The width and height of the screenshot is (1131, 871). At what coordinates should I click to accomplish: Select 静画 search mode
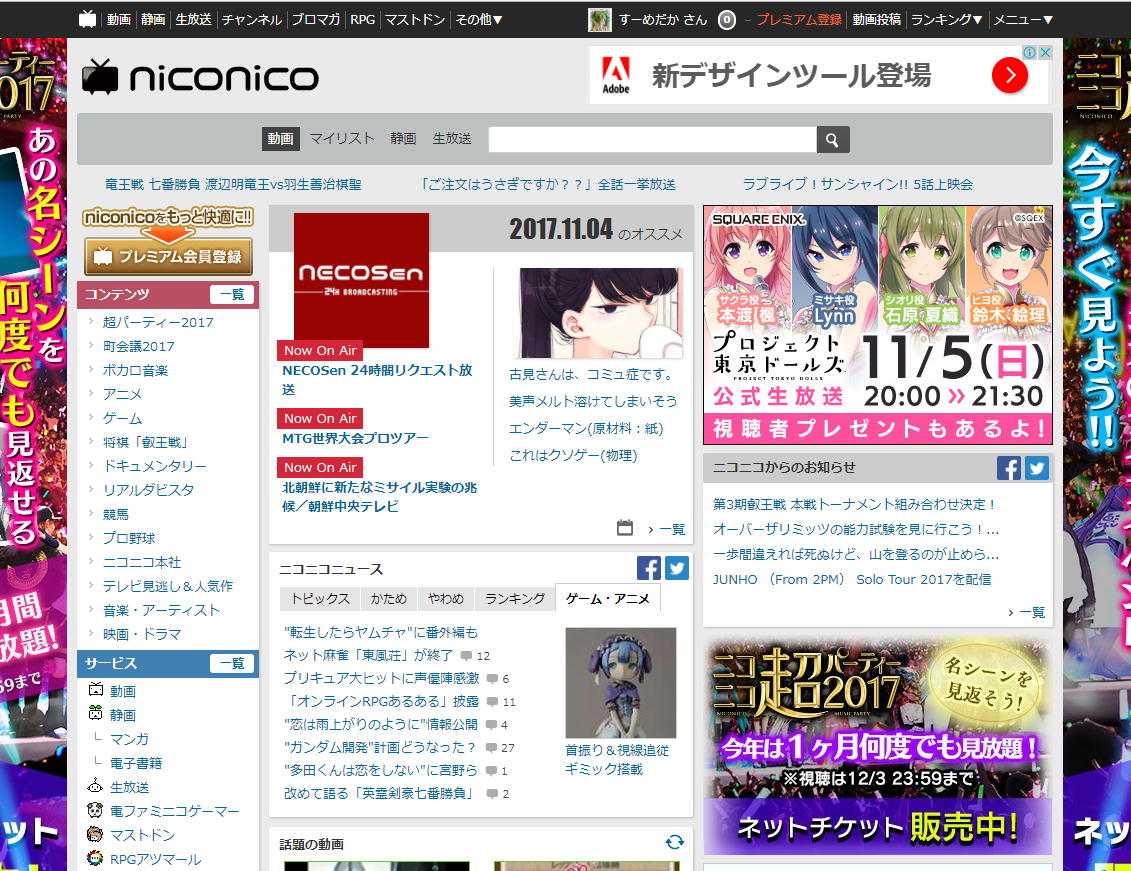[x=403, y=138]
